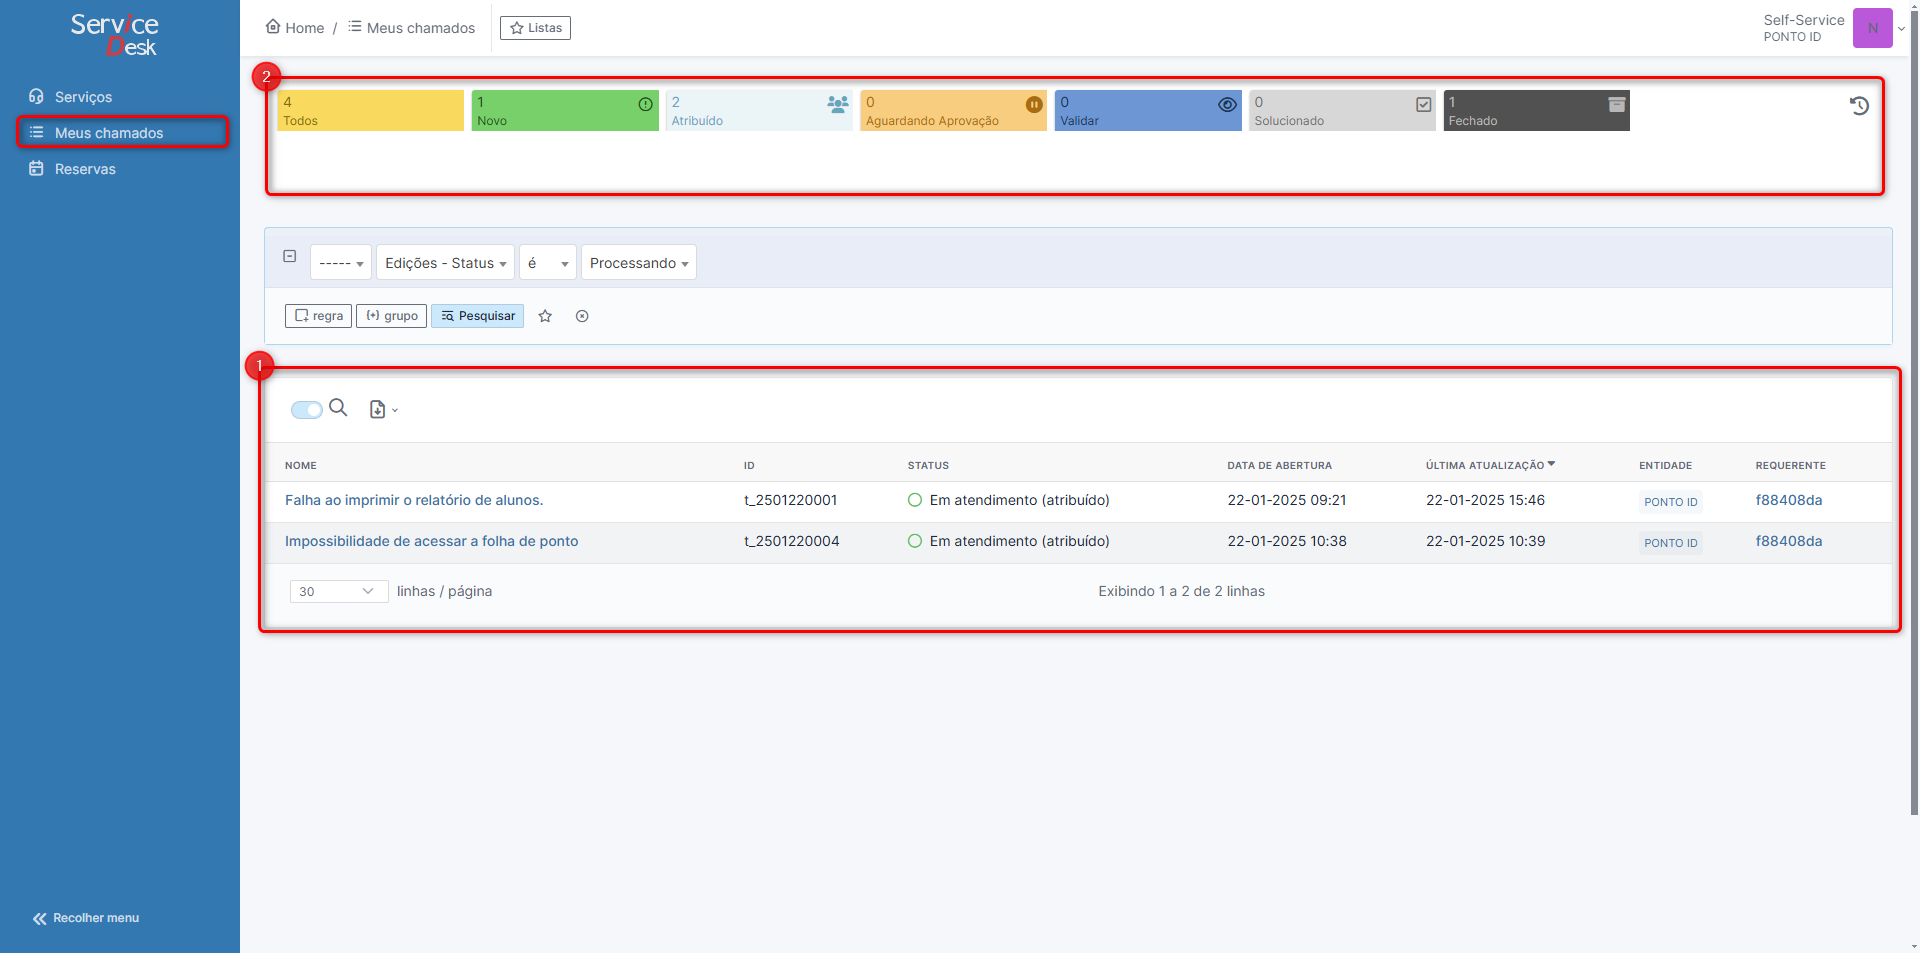Open the Processando value dropdown
The width and height of the screenshot is (1920, 953).
[639, 263]
